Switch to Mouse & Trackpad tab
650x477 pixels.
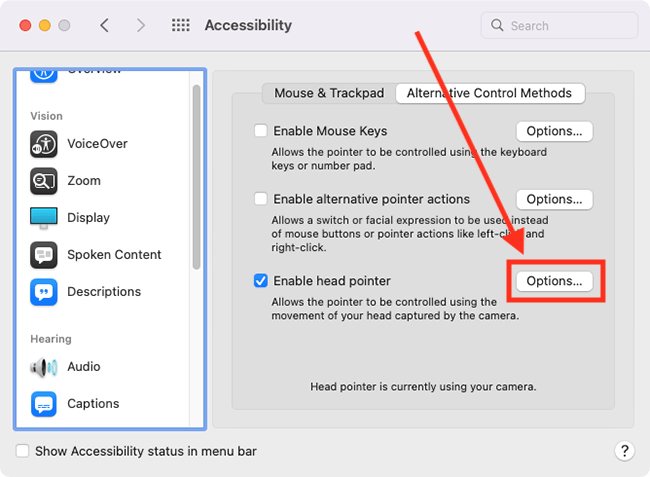(x=329, y=93)
